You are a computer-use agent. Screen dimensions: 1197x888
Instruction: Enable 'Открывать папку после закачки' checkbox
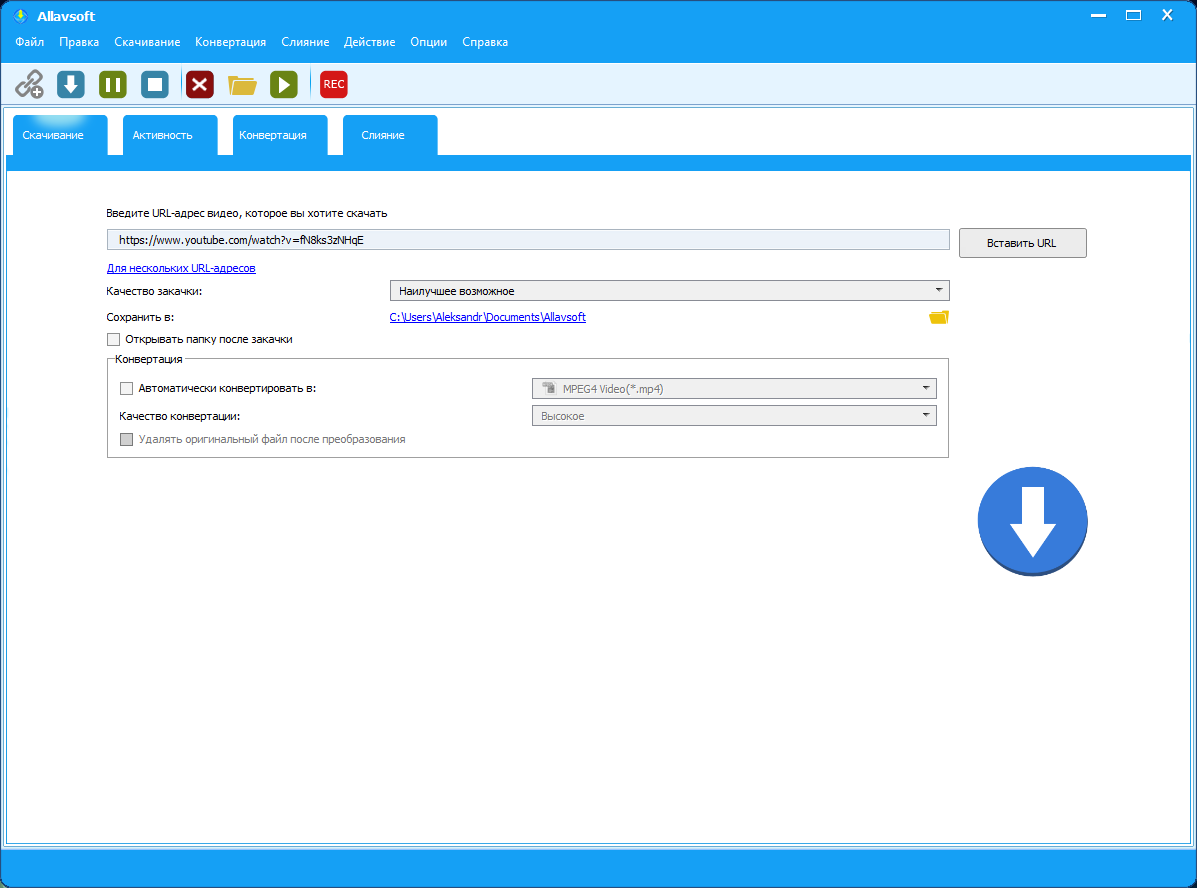point(113,340)
